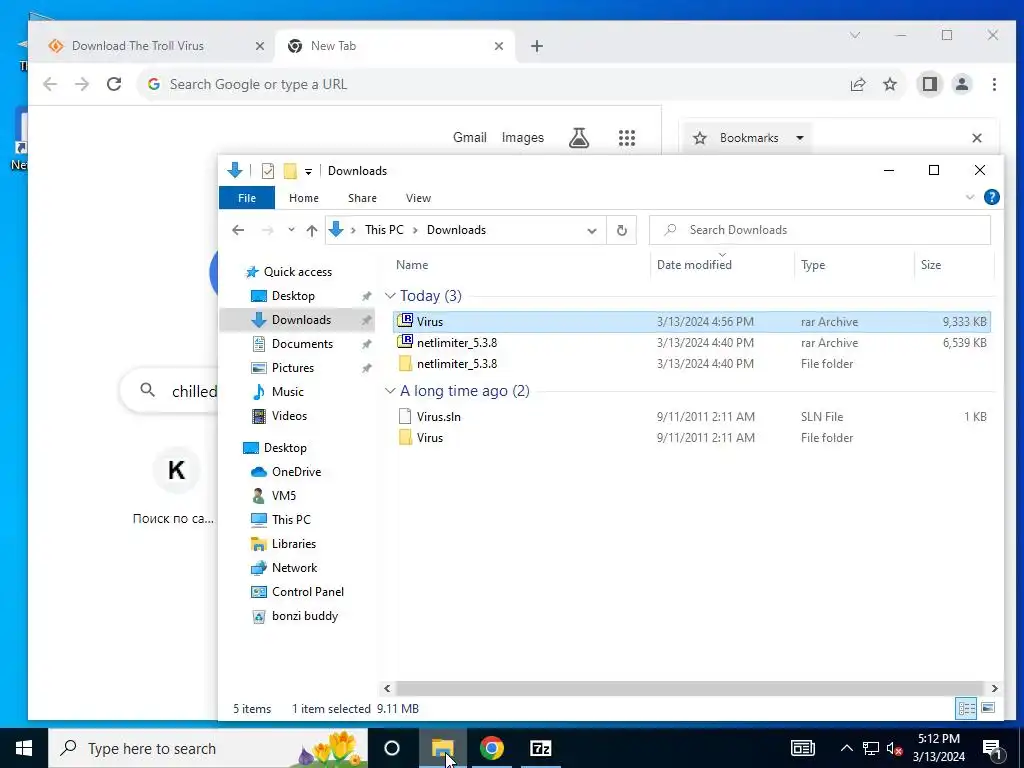
Task: Collapse the A long time ago group
Action: pyautogui.click(x=391, y=391)
